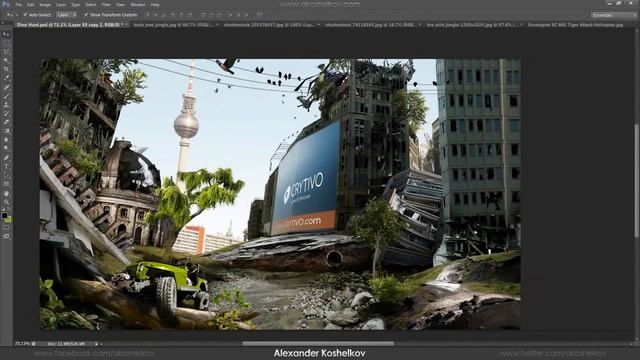The image size is (640, 360).
Task: Toggle Quick Mask mode icon
Action: 6,227
